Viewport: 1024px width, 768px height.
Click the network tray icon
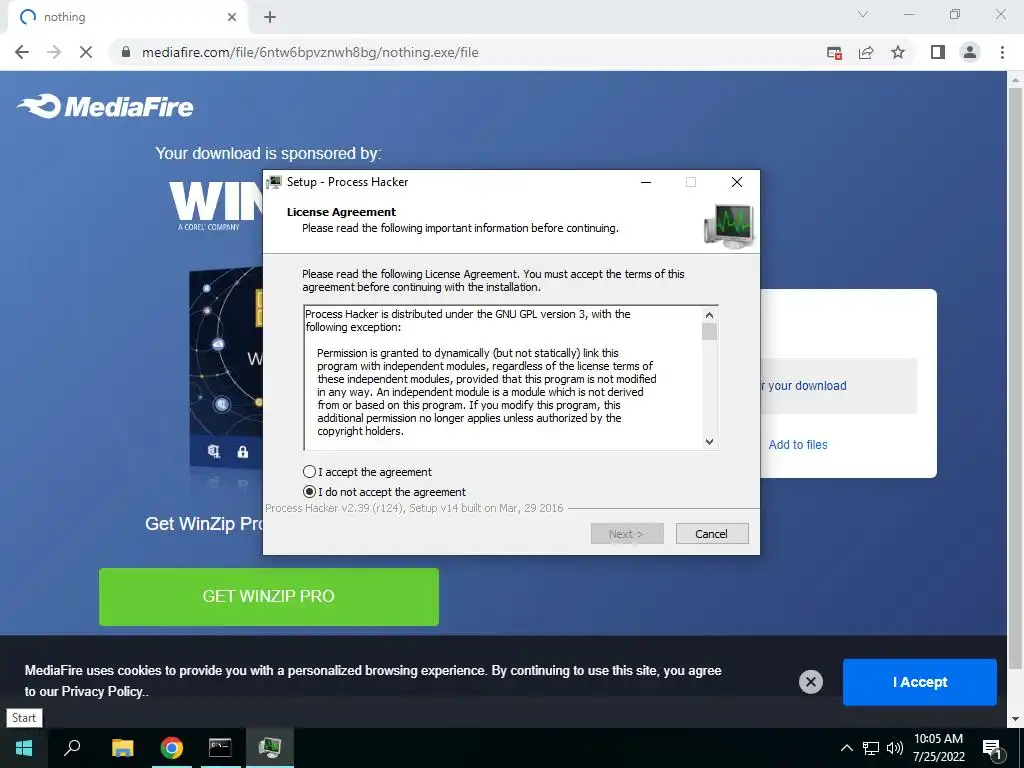871,748
